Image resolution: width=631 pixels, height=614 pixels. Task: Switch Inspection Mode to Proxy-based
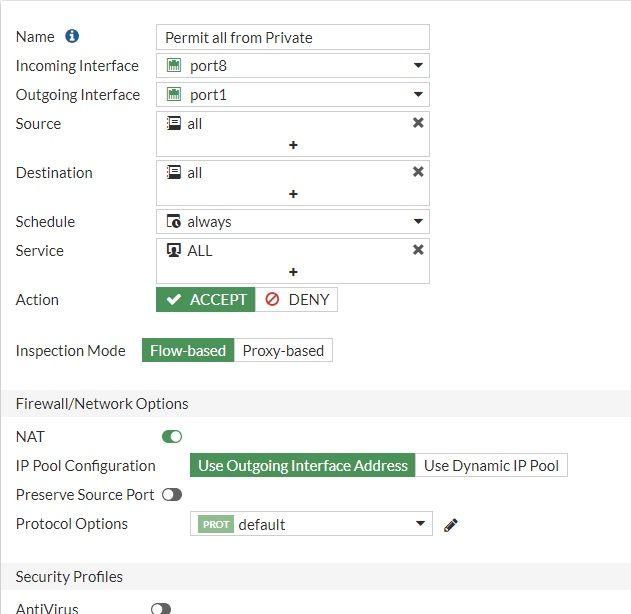point(283,351)
